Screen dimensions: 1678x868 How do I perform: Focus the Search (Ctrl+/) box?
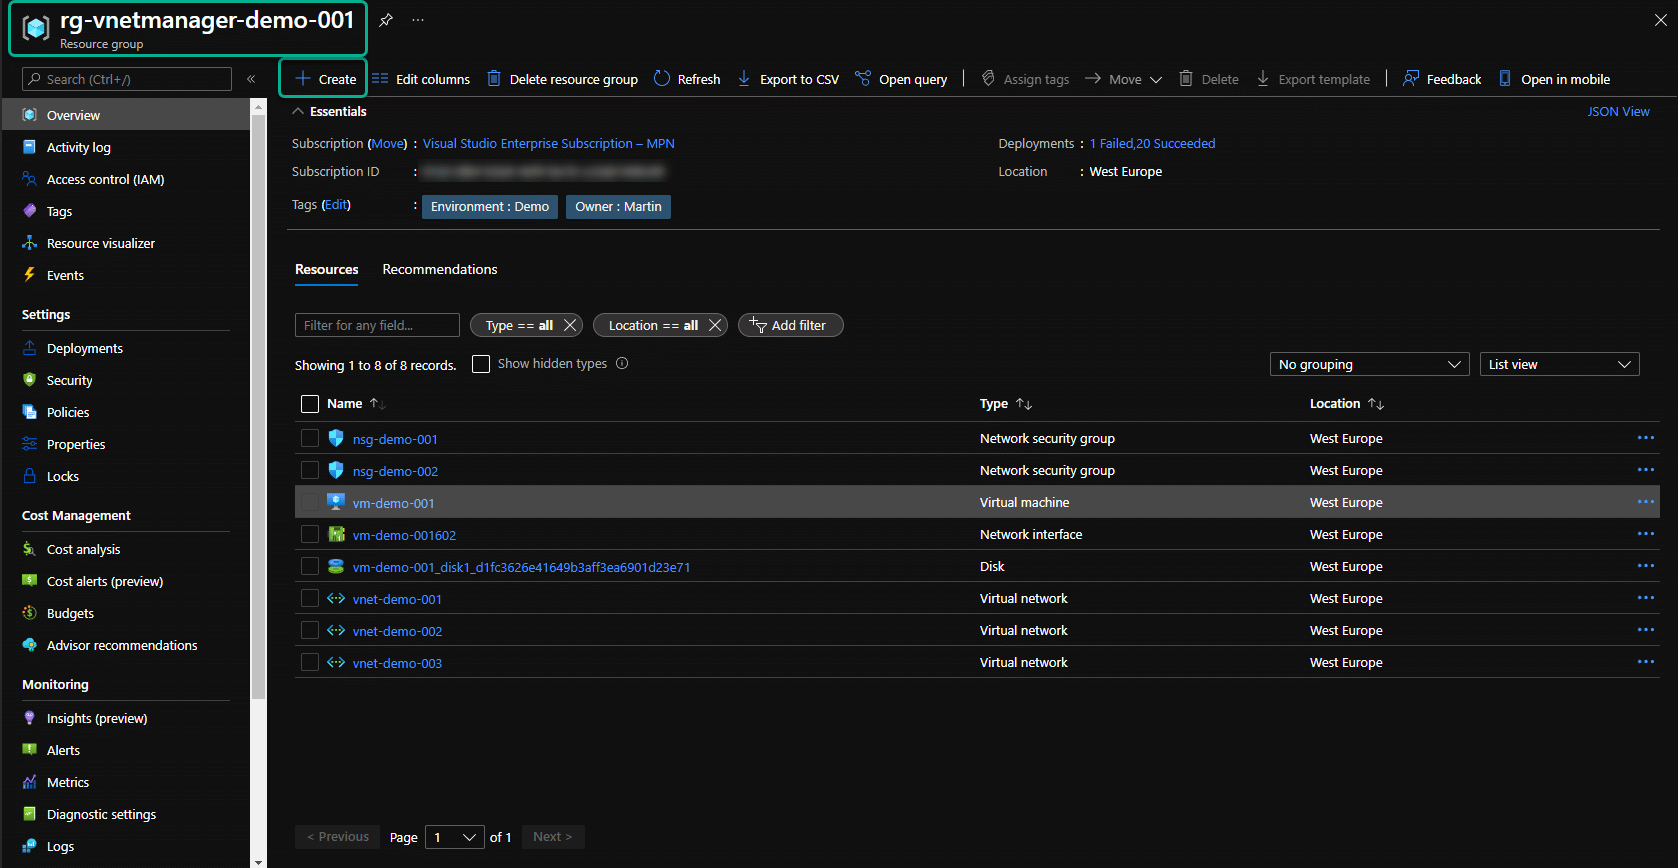(127, 79)
